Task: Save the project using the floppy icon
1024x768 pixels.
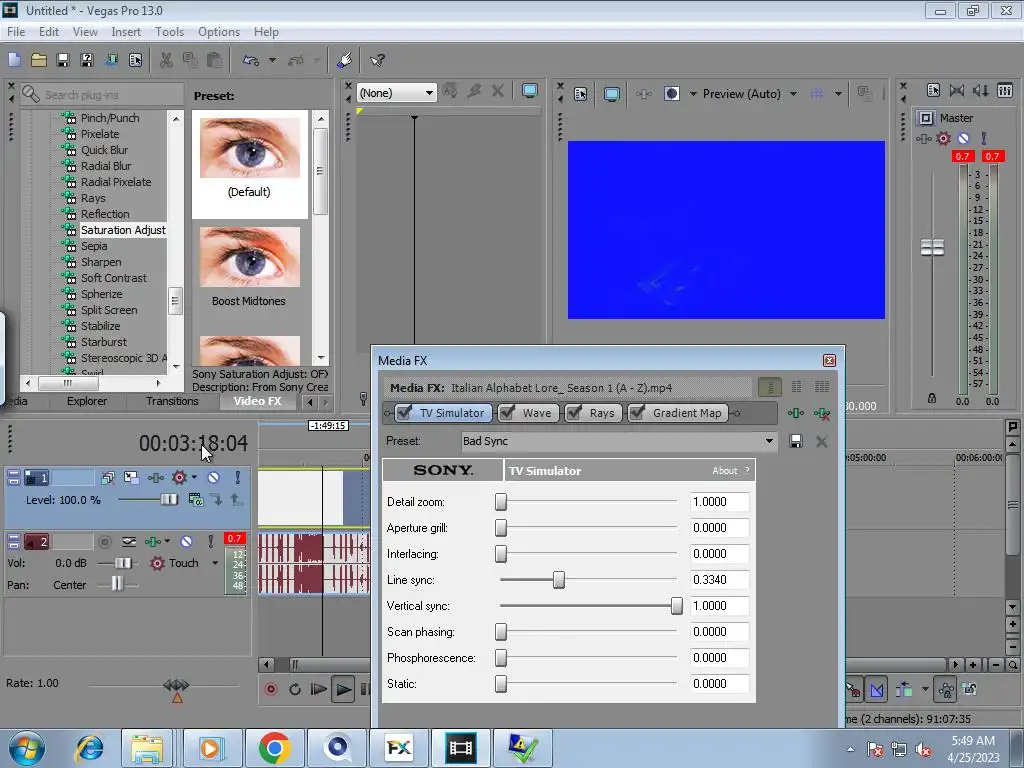Action: 63,60
